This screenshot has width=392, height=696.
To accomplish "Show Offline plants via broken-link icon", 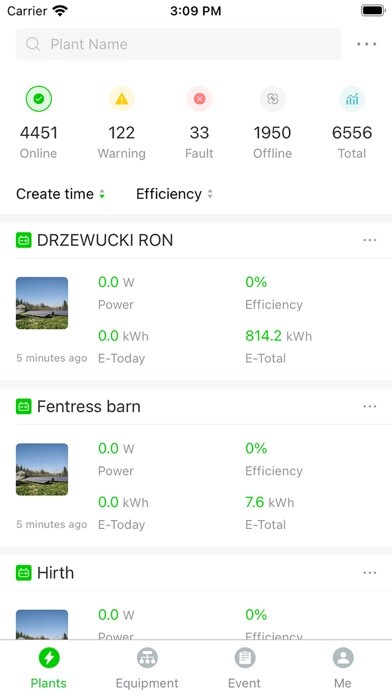I will tap(272, 99).
